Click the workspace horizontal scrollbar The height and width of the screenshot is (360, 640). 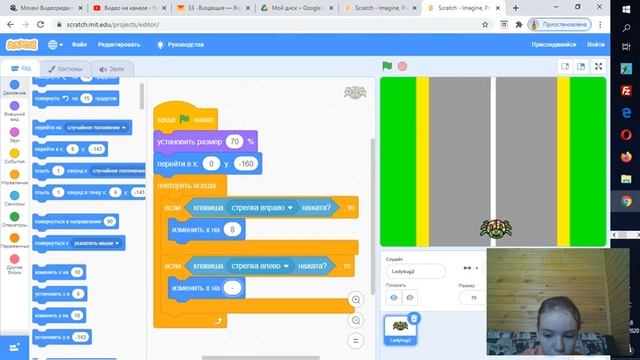pos(261,358)
